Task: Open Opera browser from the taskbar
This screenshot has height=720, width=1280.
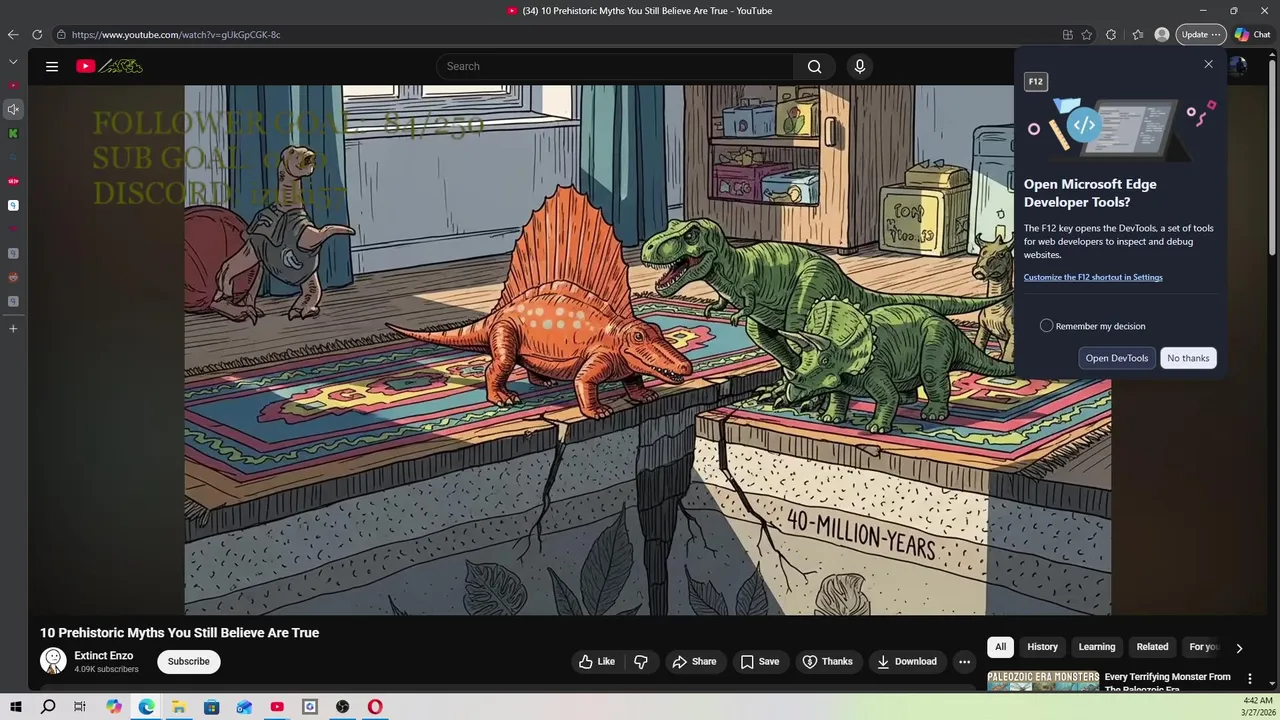Action: click(x=375, y=707)
